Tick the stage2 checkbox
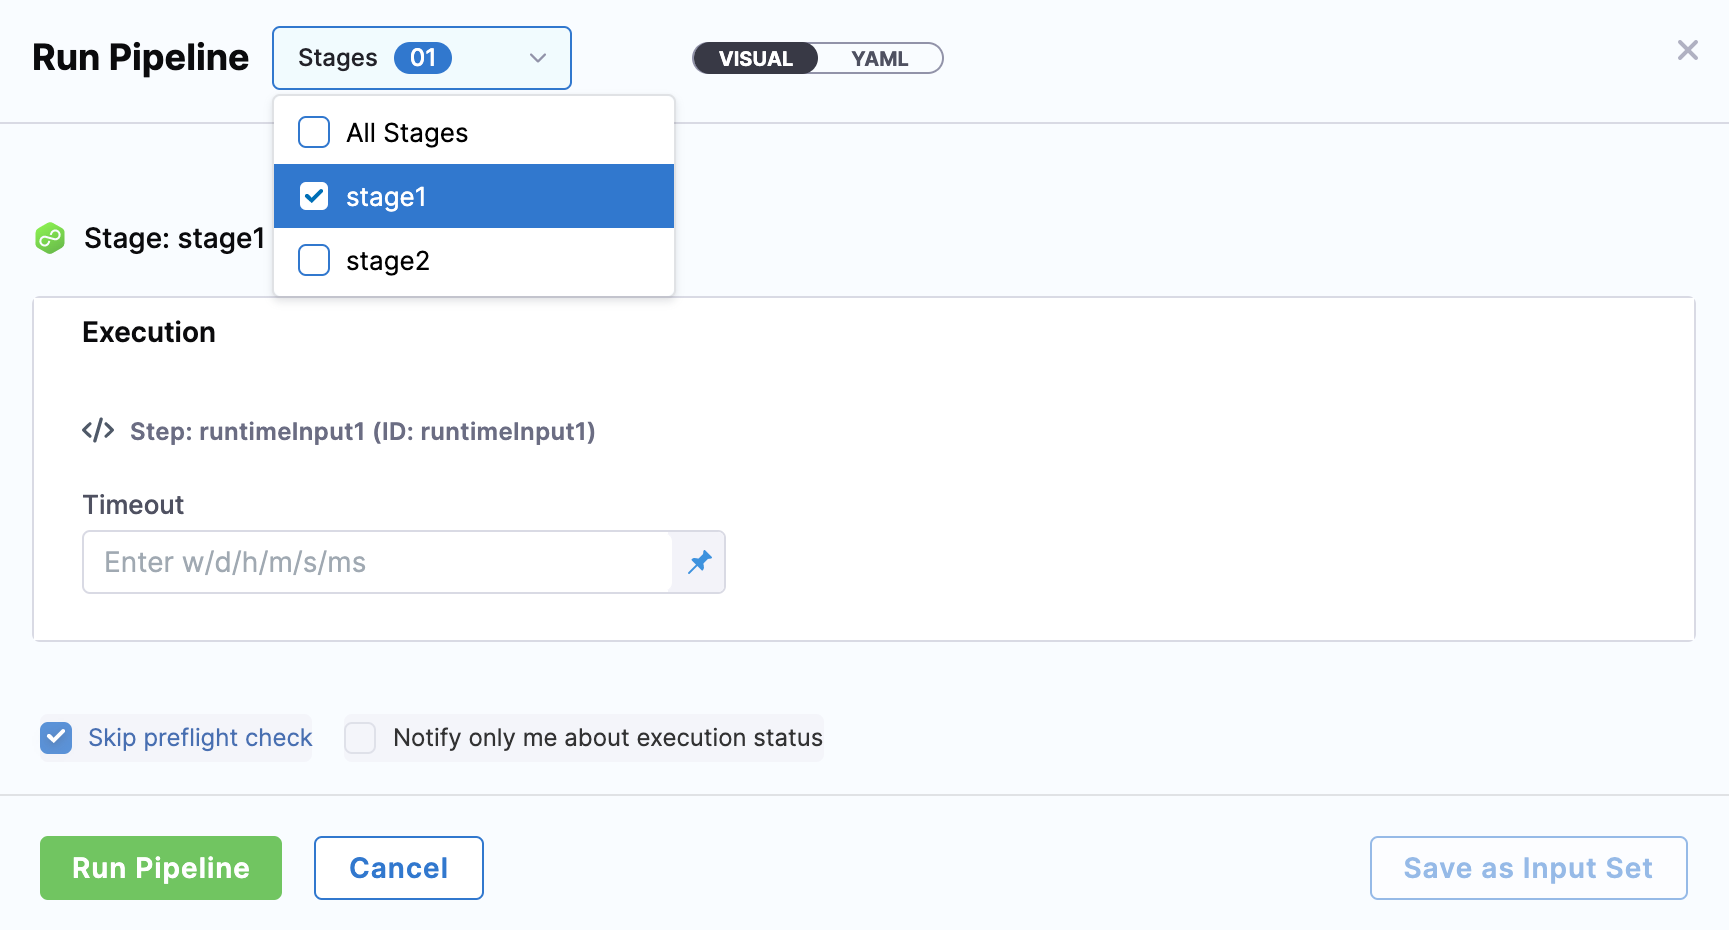Screen dimensions: 1729x930 click(x=314, y=260)
